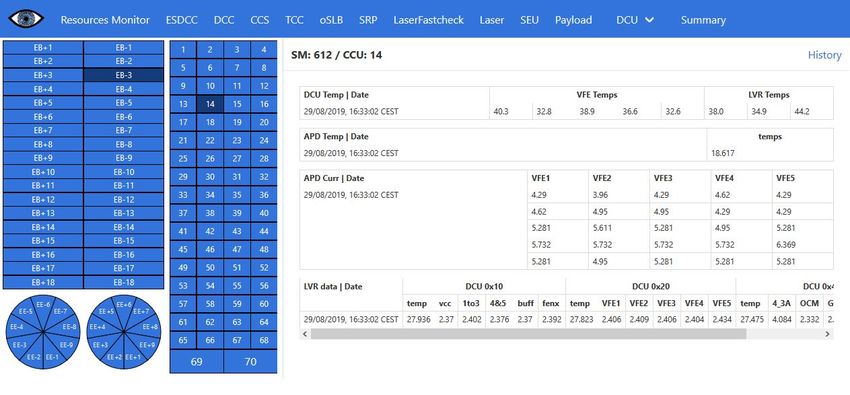This screenshot has height=395, width=850.
Task: Select the highlighted EB-3 supermodule
Action: 124,75
